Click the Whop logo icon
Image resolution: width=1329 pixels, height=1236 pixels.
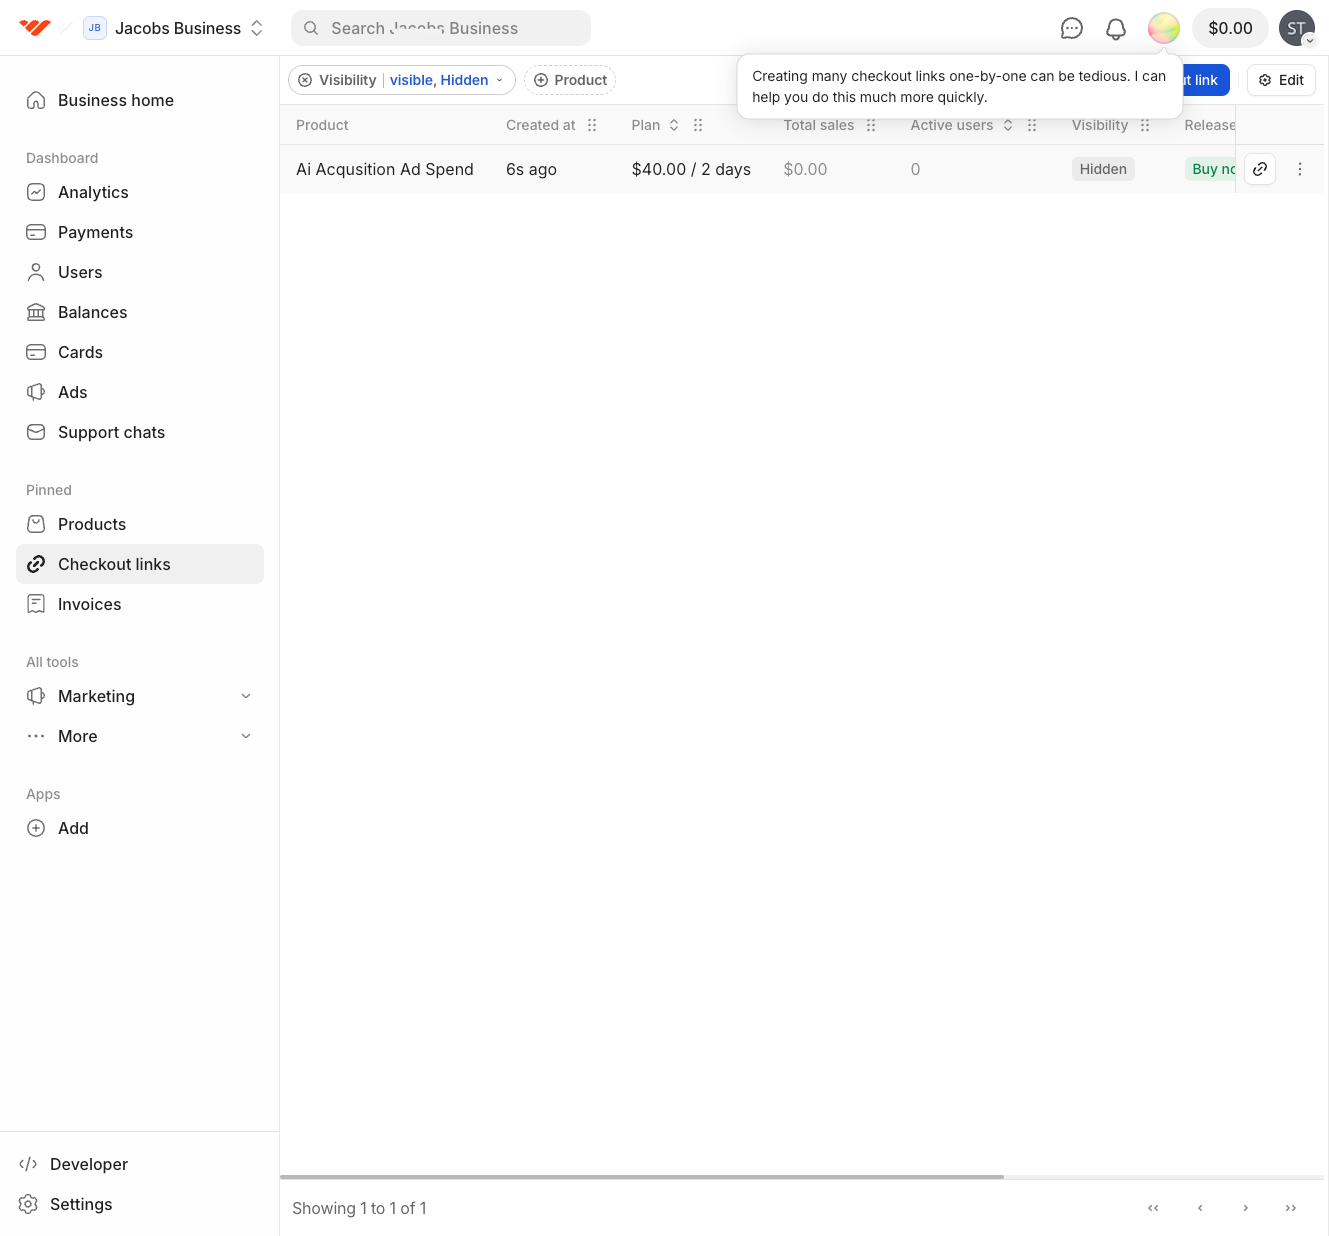click(x=35, y=28)
